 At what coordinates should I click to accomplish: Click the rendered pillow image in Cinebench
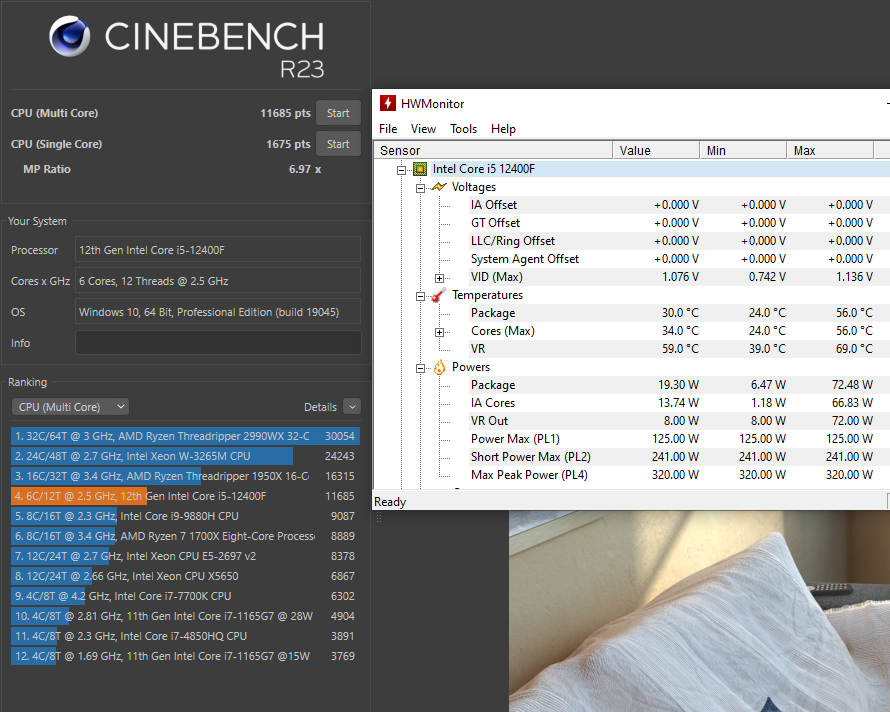pyautogui.click(x=699, y=611)
